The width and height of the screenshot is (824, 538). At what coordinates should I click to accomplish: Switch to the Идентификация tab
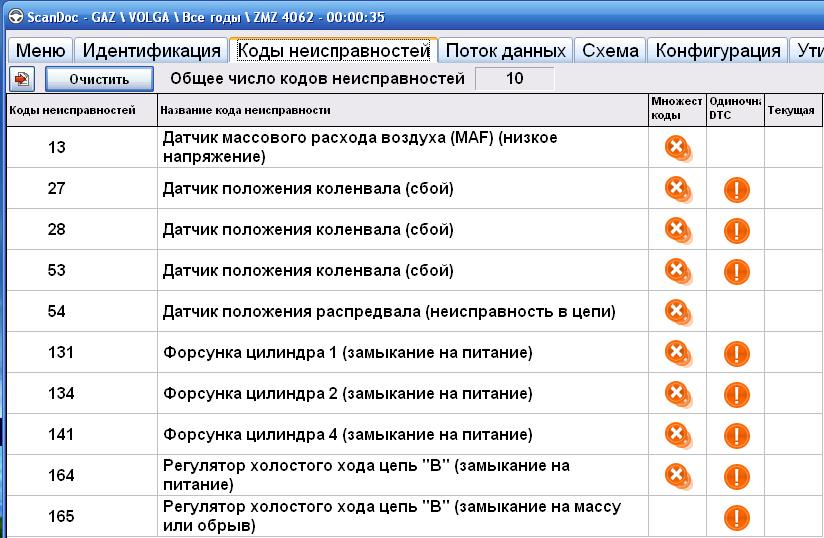pyautogui.click(x=151, y=50)
